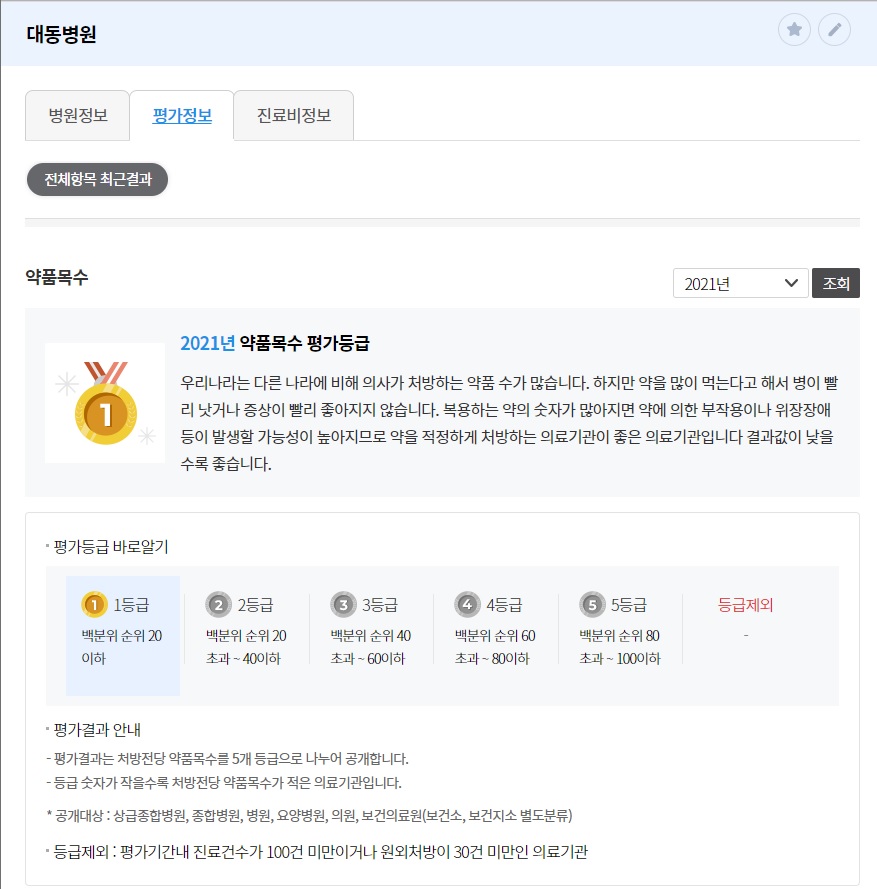Click the gold medal grade image
The height and width of the screenshot is (889, 877).
(105, 403)
